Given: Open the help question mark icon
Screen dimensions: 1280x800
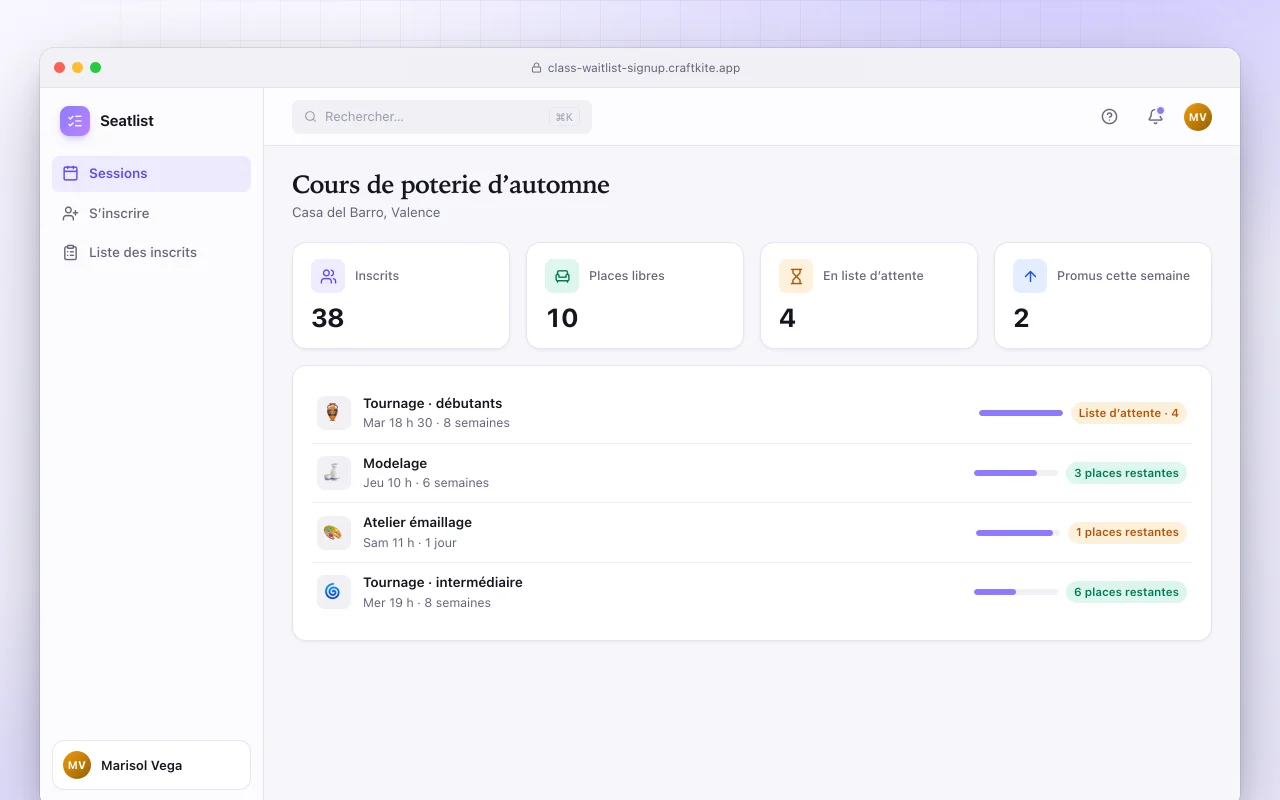Looking at the screenshot, I should [x=1109, y=117].
